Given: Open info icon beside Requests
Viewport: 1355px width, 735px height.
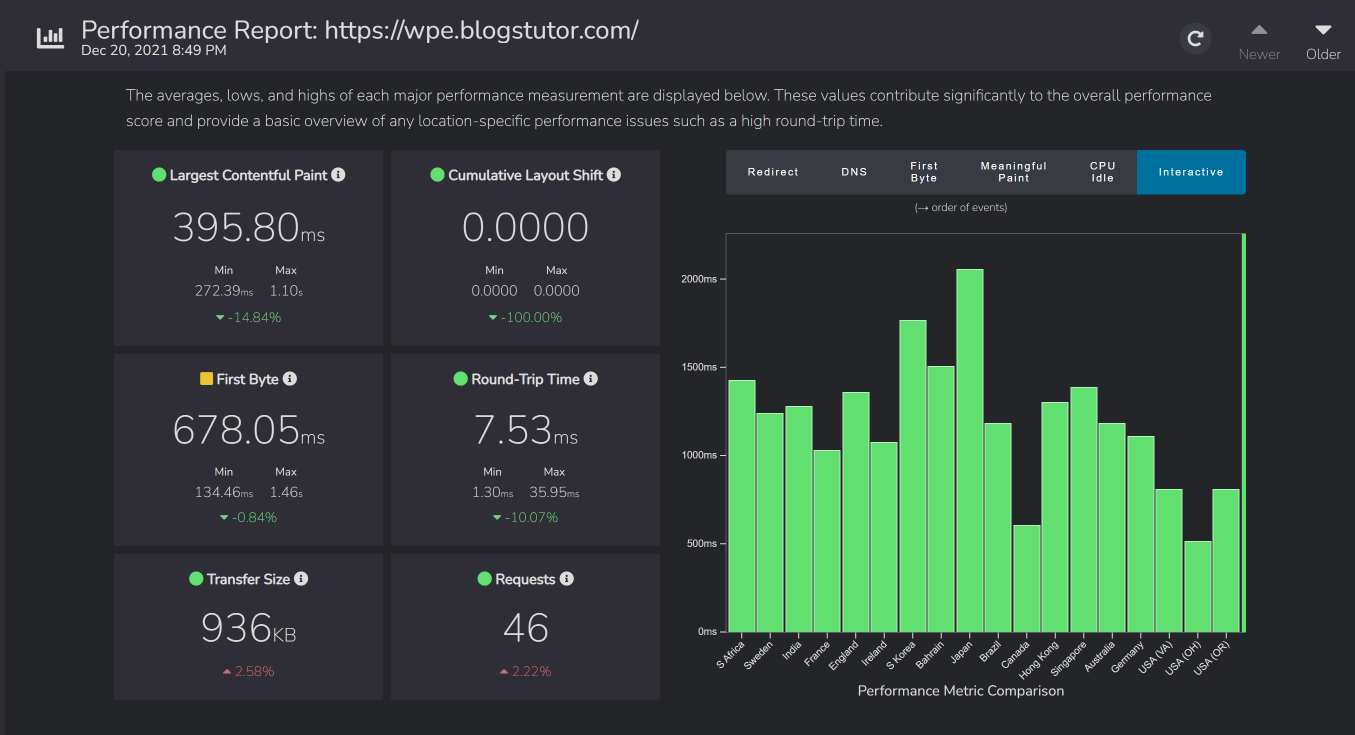Looking at the screenshot, I should (567, 579).
